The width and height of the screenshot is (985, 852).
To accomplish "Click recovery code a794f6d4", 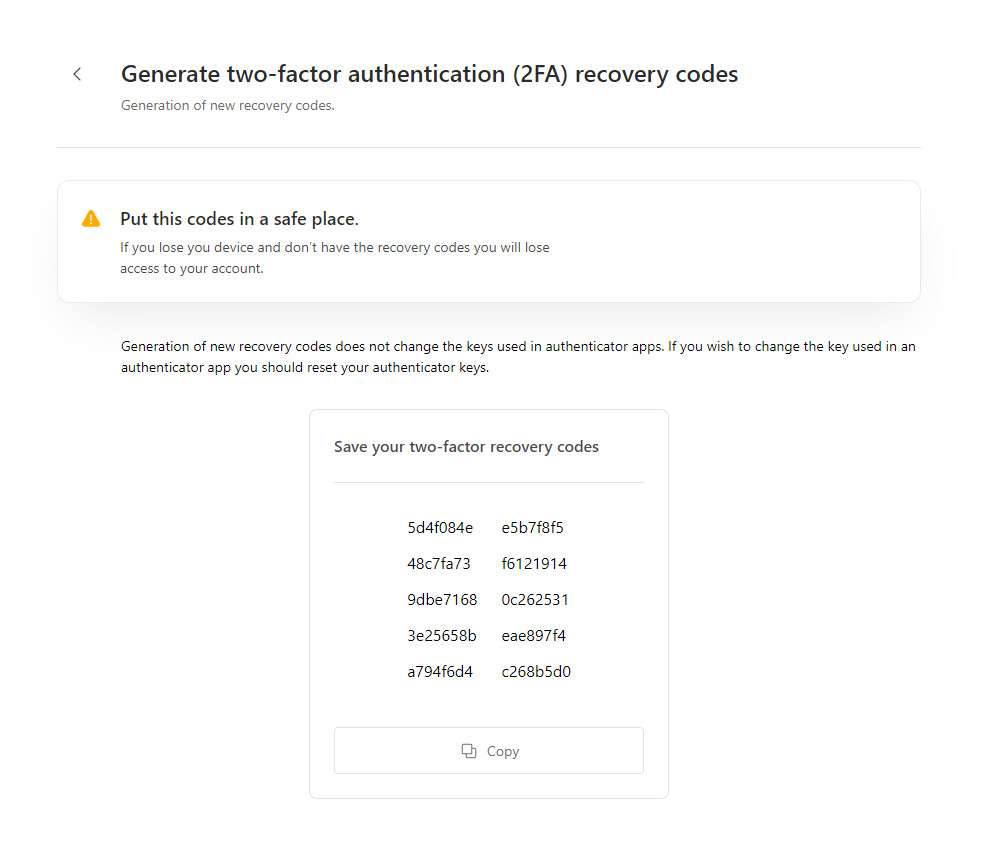I will click(x=440, y=672).
